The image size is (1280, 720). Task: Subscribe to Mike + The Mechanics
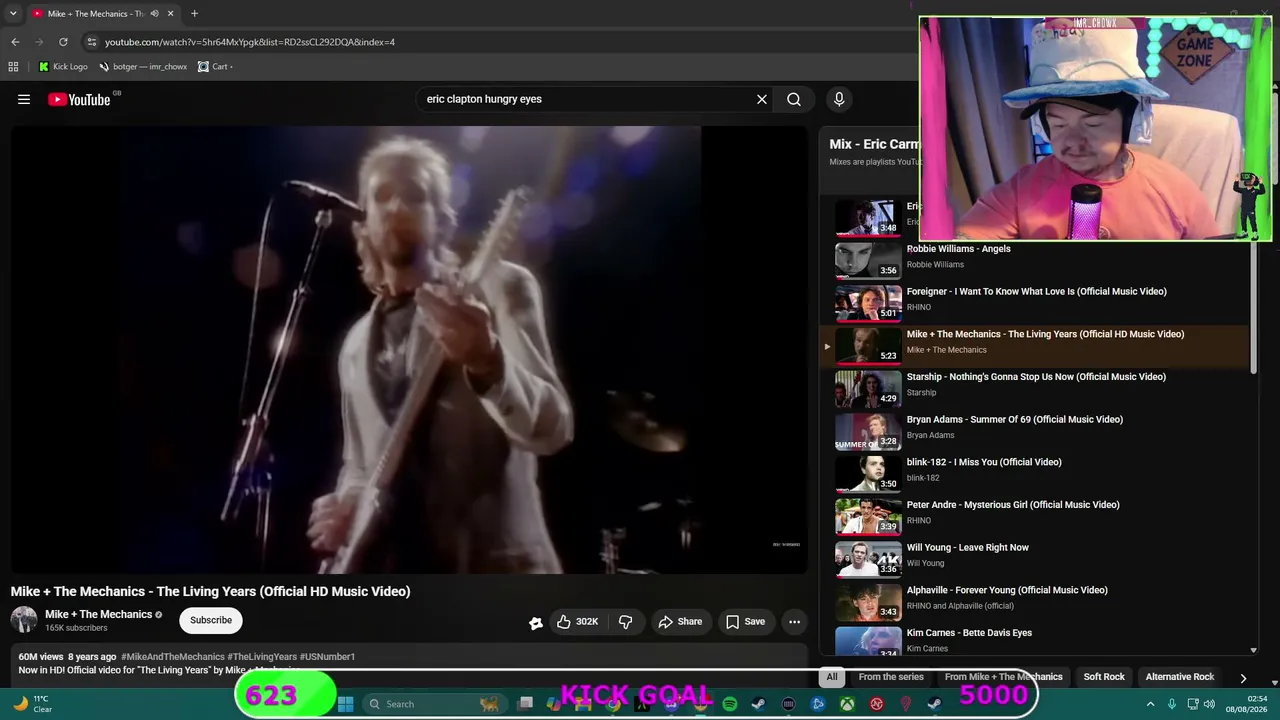(x=211, y=620)
